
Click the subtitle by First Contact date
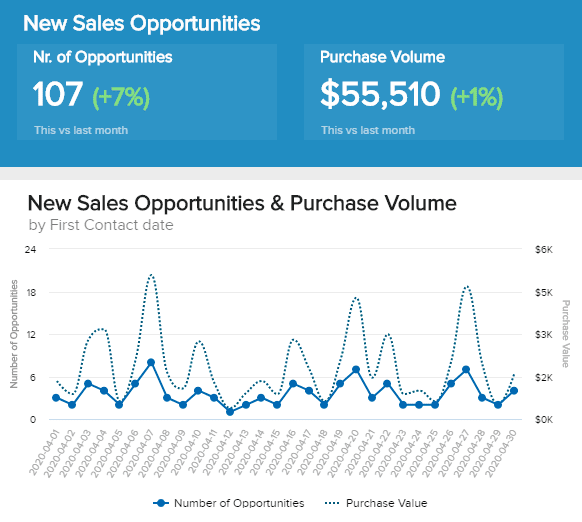pyautogui.click(x=101, y=225)
